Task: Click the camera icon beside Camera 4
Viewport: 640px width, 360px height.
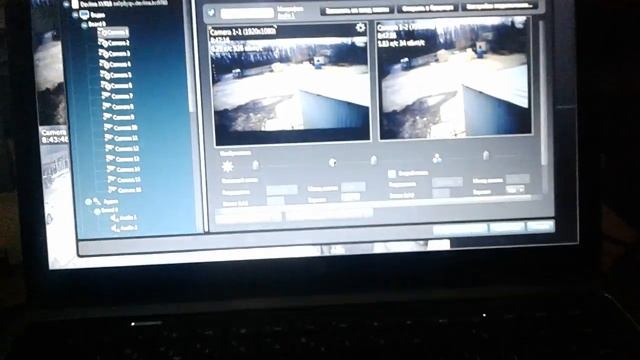Action: click(x=105, y=64)
